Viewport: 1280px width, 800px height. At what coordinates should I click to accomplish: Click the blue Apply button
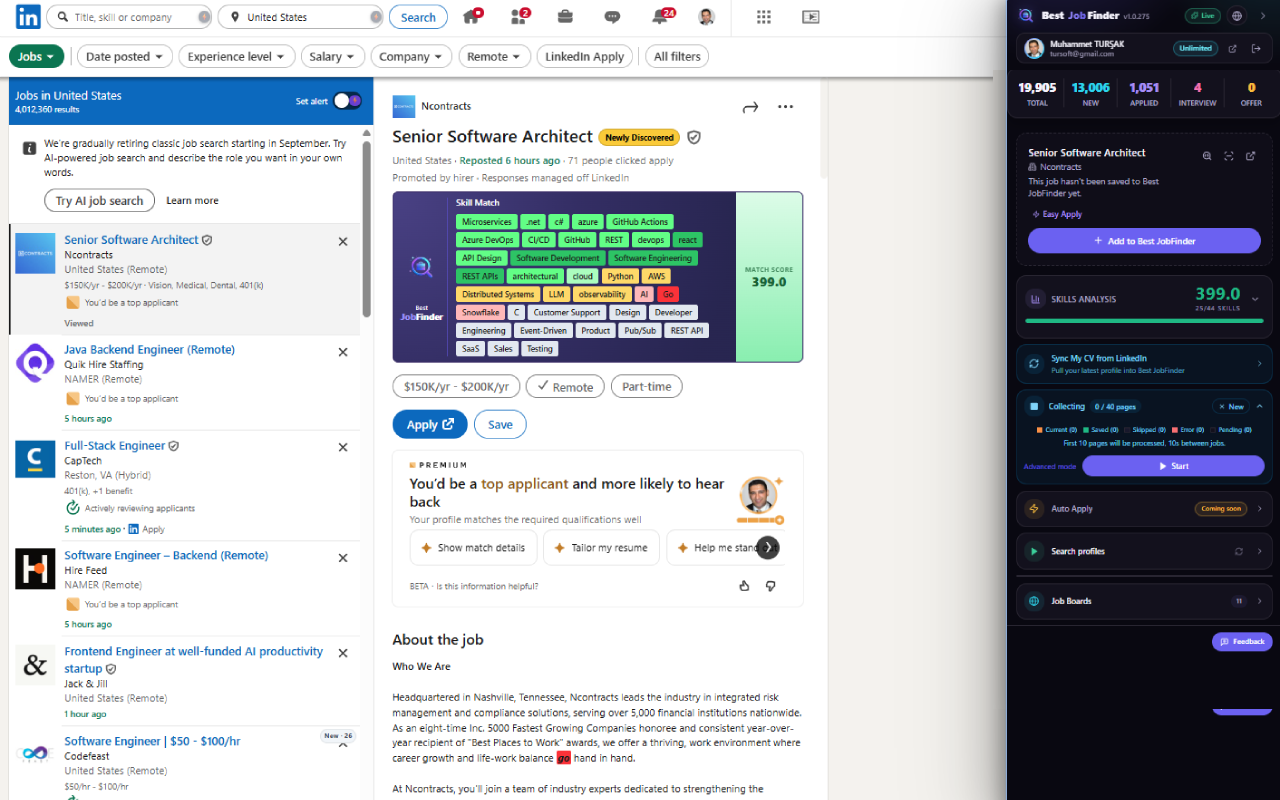coord(430,424)
